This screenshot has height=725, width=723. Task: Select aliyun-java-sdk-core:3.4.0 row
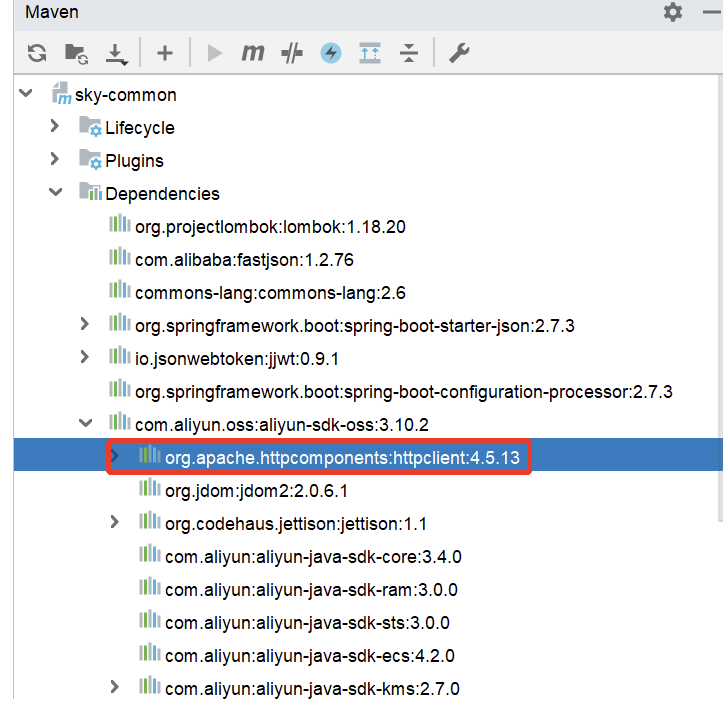[368, 557]
